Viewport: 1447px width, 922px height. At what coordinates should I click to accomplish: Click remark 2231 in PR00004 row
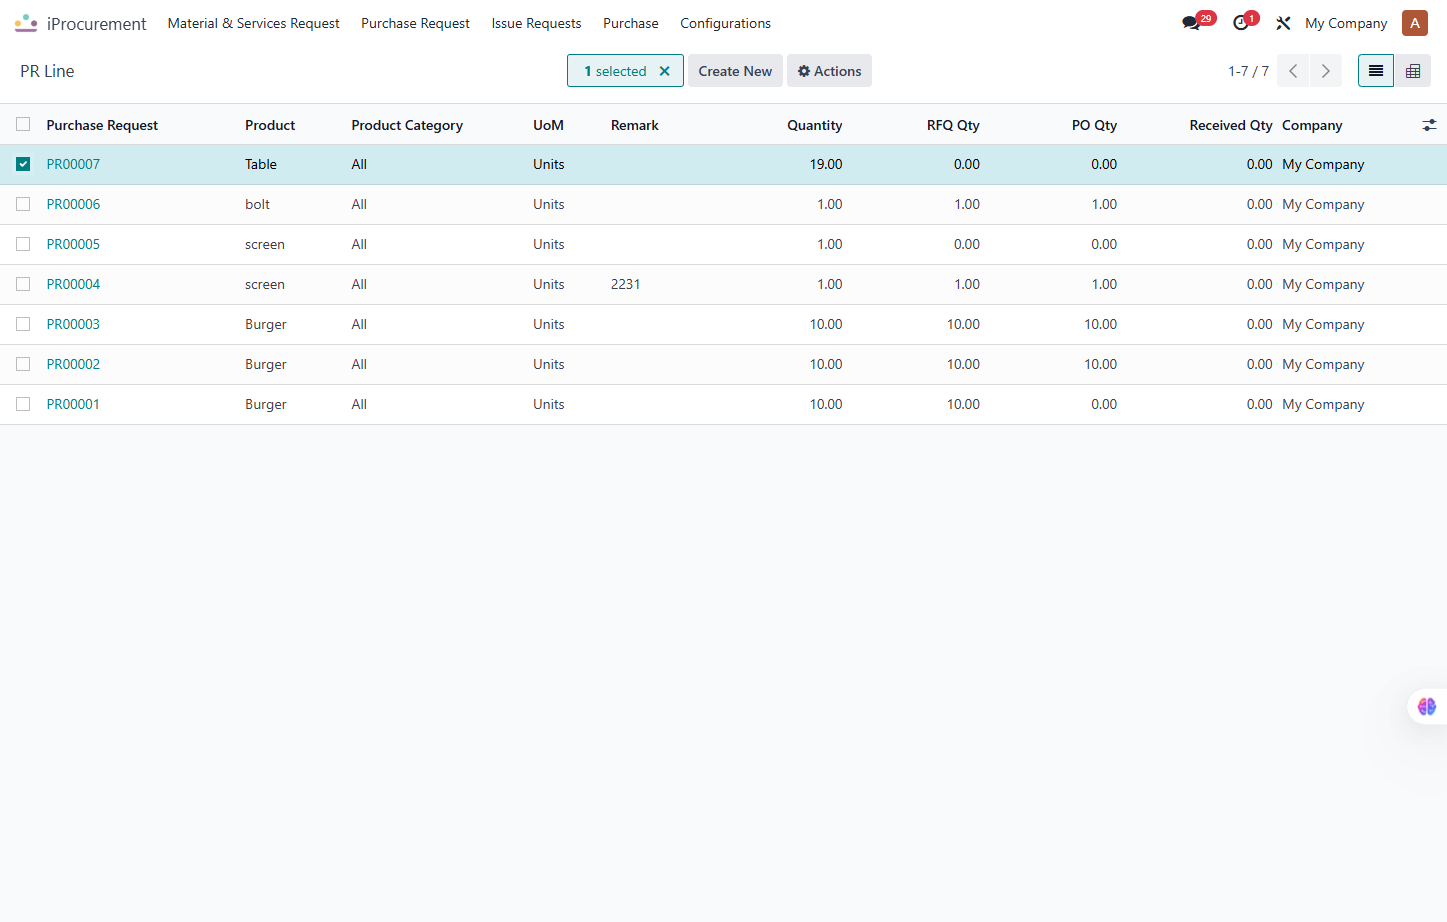click(x=625, y=284)
